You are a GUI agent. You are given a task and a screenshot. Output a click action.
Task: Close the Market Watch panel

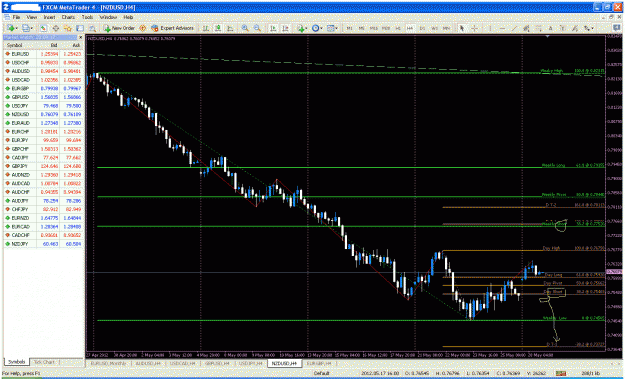[81, 37]
